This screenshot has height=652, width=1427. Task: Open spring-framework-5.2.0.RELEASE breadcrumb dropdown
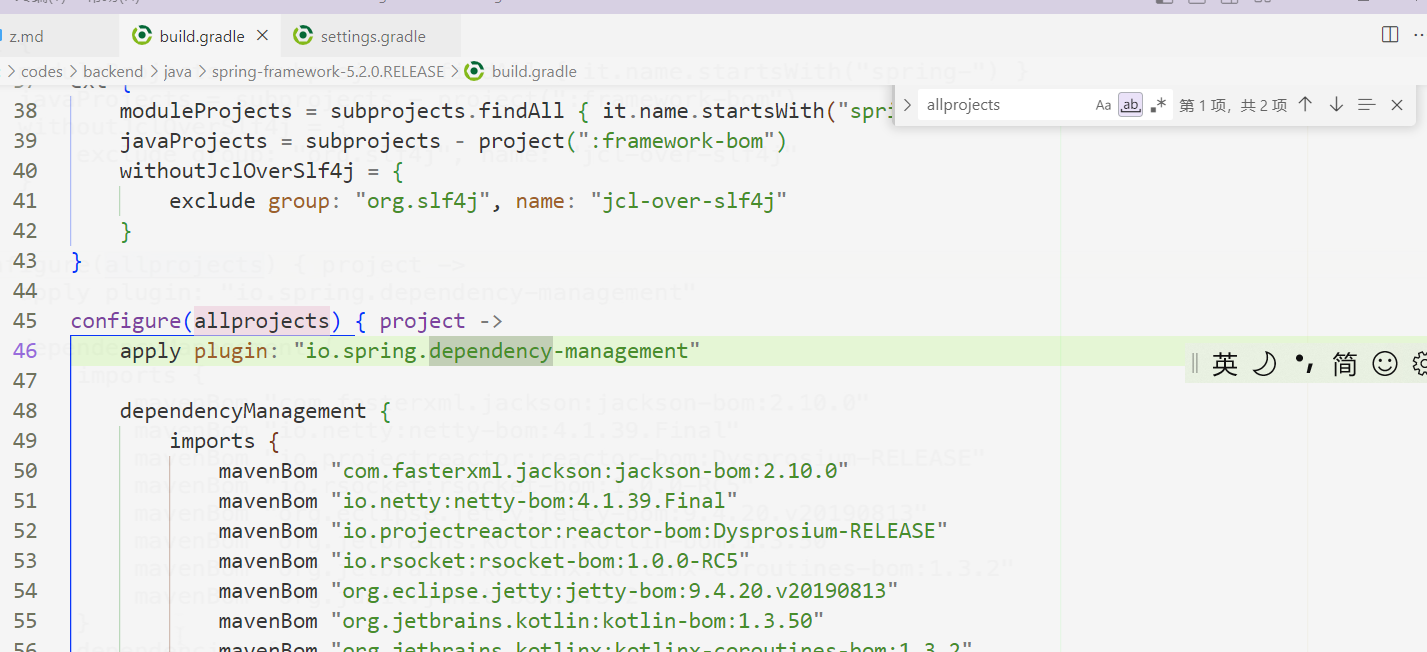click(x=328, y=71)
